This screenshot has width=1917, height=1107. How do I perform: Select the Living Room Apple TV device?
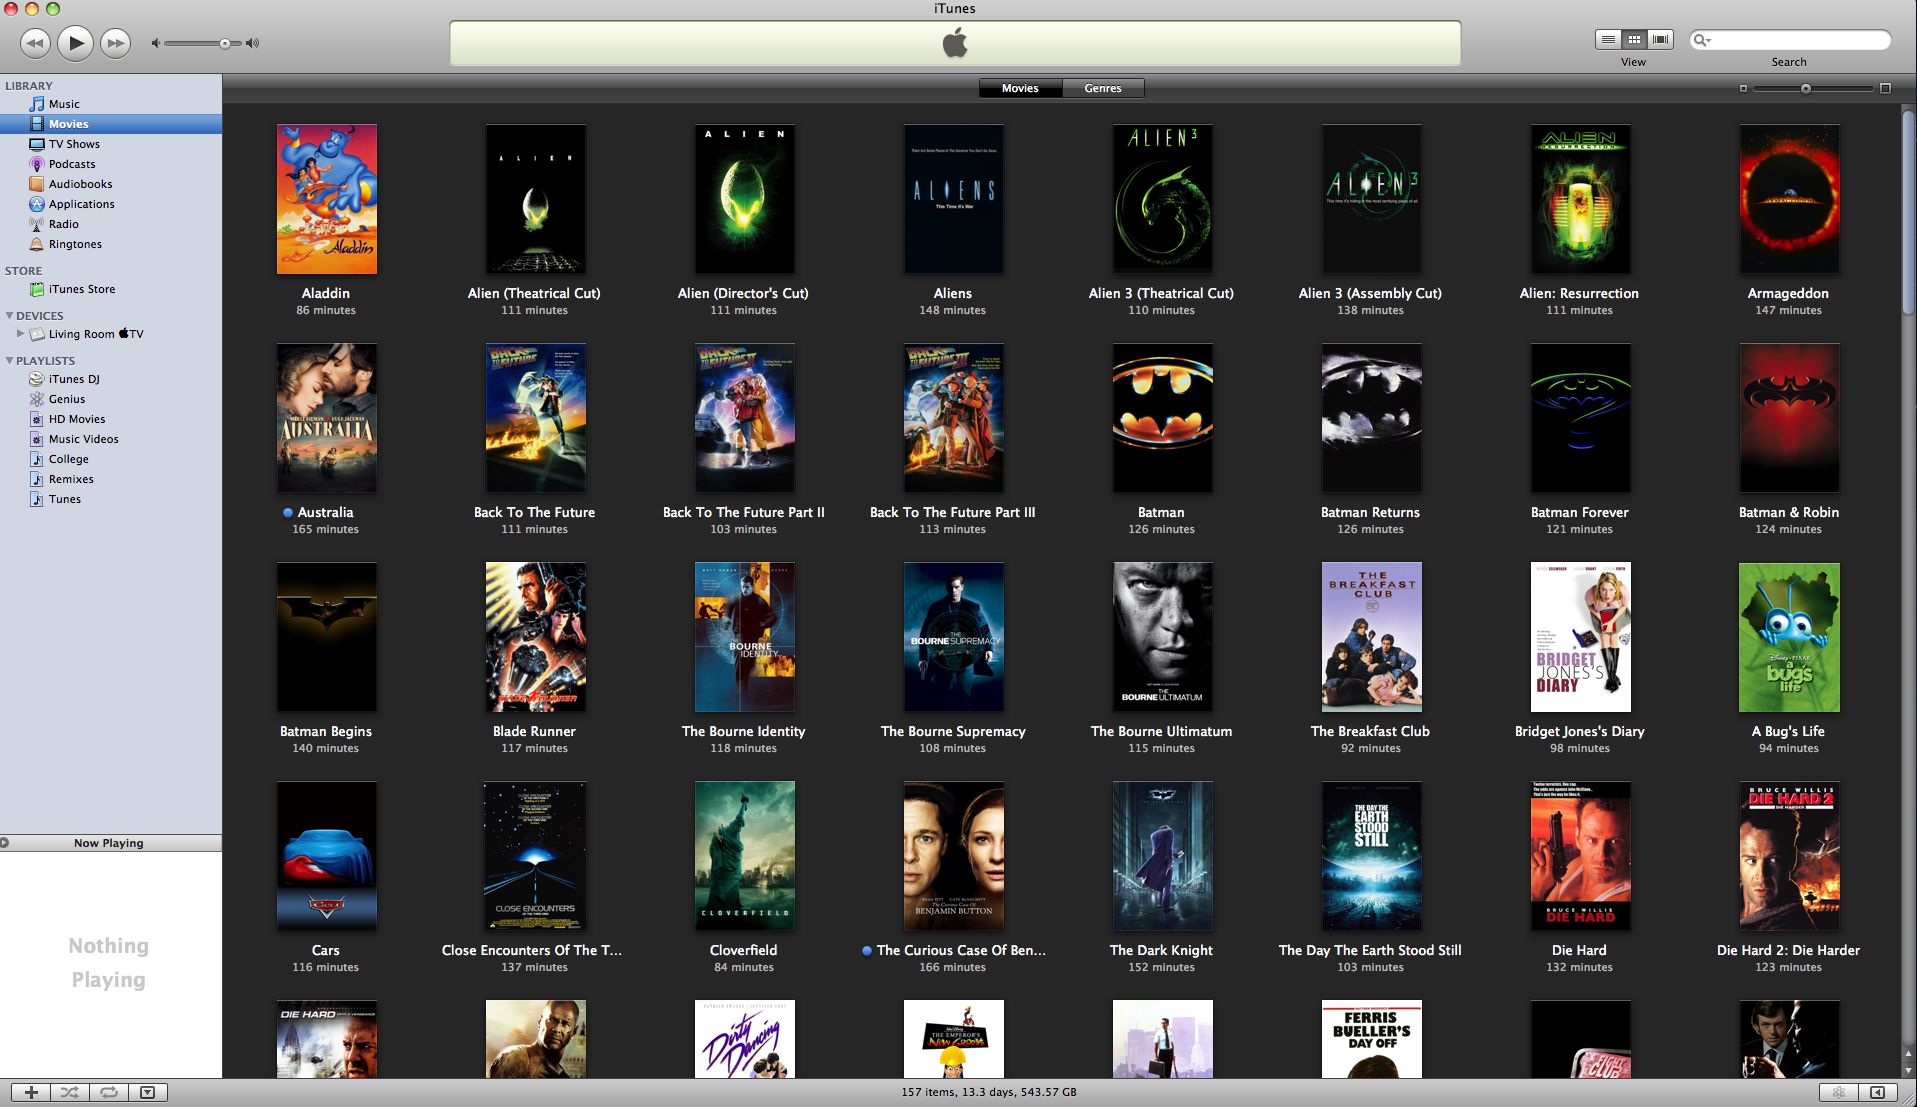pos(111,334)
